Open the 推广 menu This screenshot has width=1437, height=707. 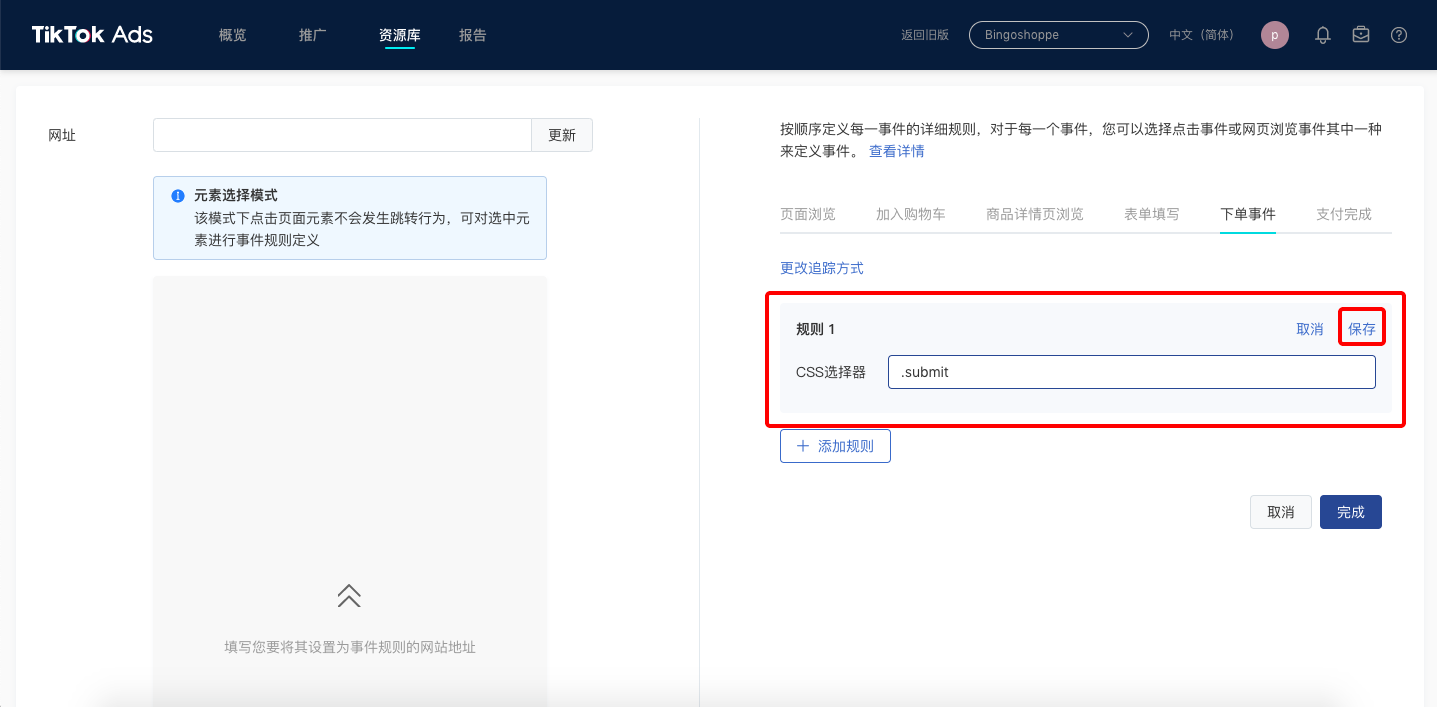point(312,35)
